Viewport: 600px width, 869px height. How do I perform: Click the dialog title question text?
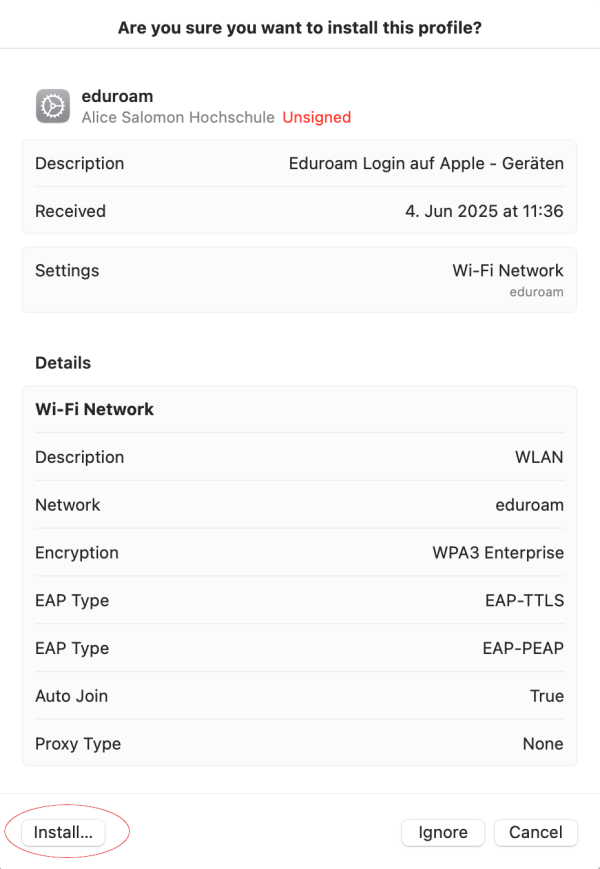300,27
